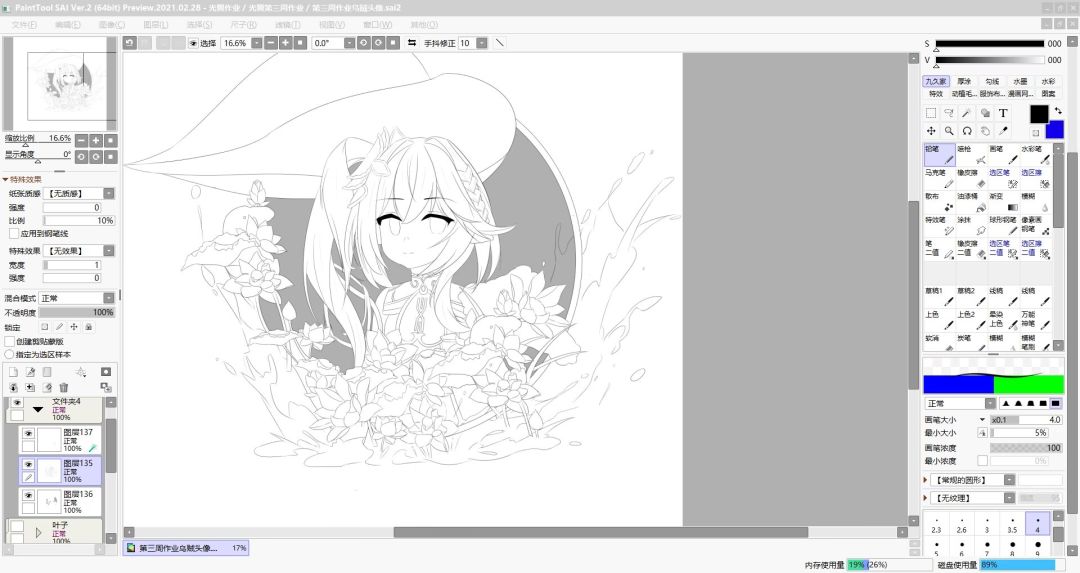This screenshot has width=1080, height=573.
Task: Open the 纸张质感 texture dropdown
Action: point(109,194)
